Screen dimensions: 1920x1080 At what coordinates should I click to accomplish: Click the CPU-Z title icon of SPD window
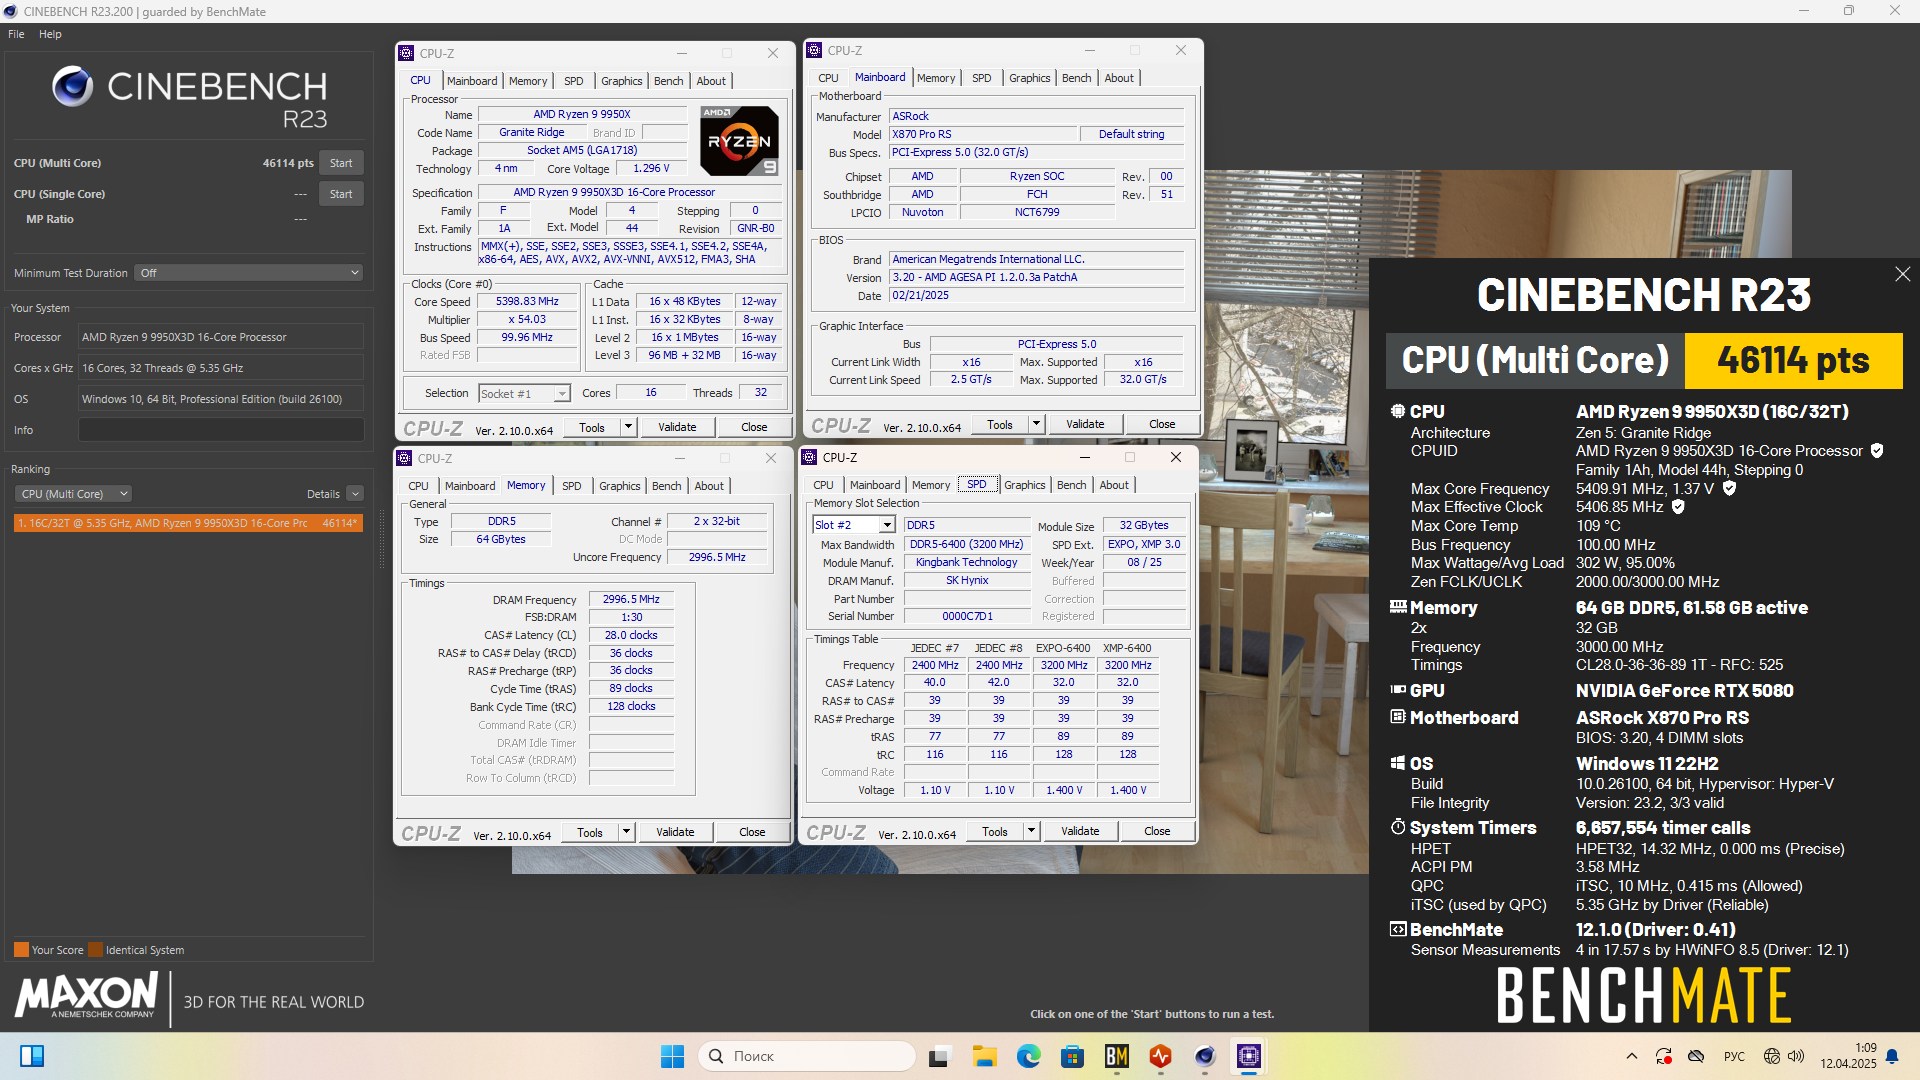pyautogui.click(x=809, y=457)
